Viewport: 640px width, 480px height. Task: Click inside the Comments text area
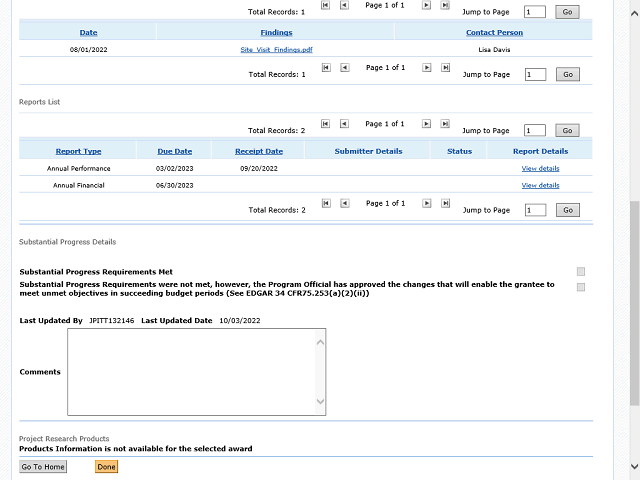[x=197, y=372]
